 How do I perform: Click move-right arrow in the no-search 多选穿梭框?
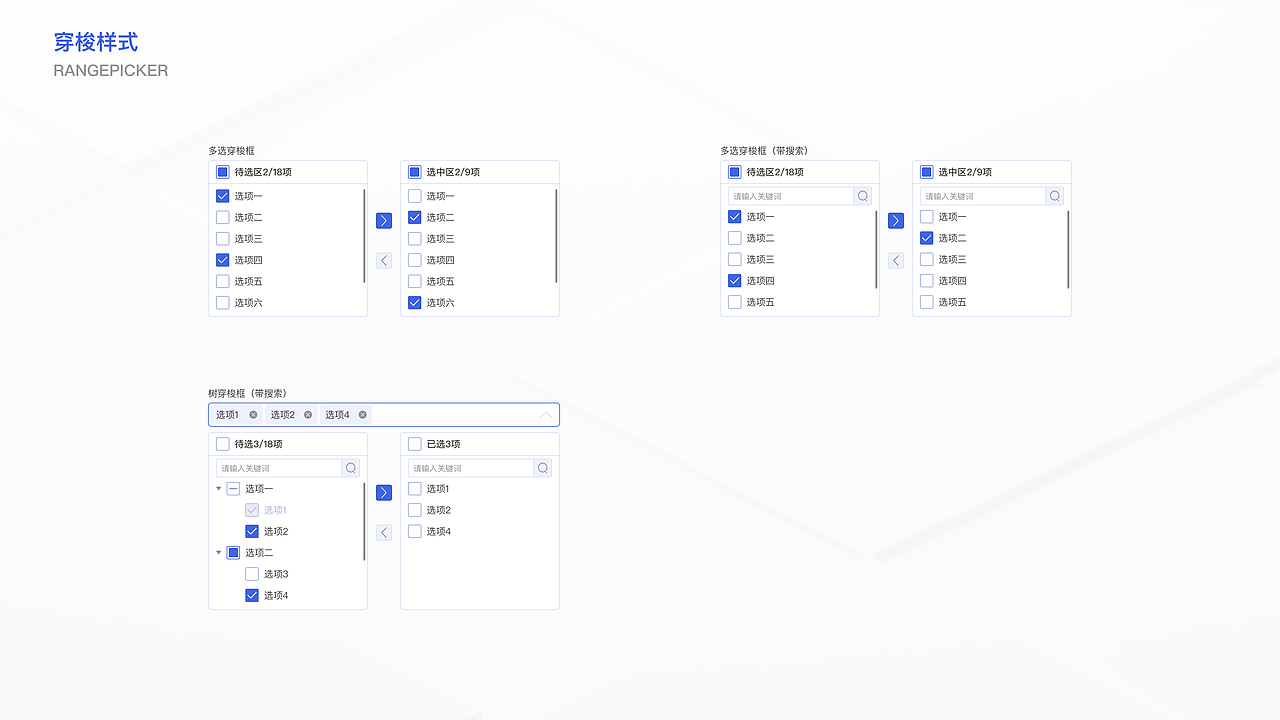click(384, 221)
